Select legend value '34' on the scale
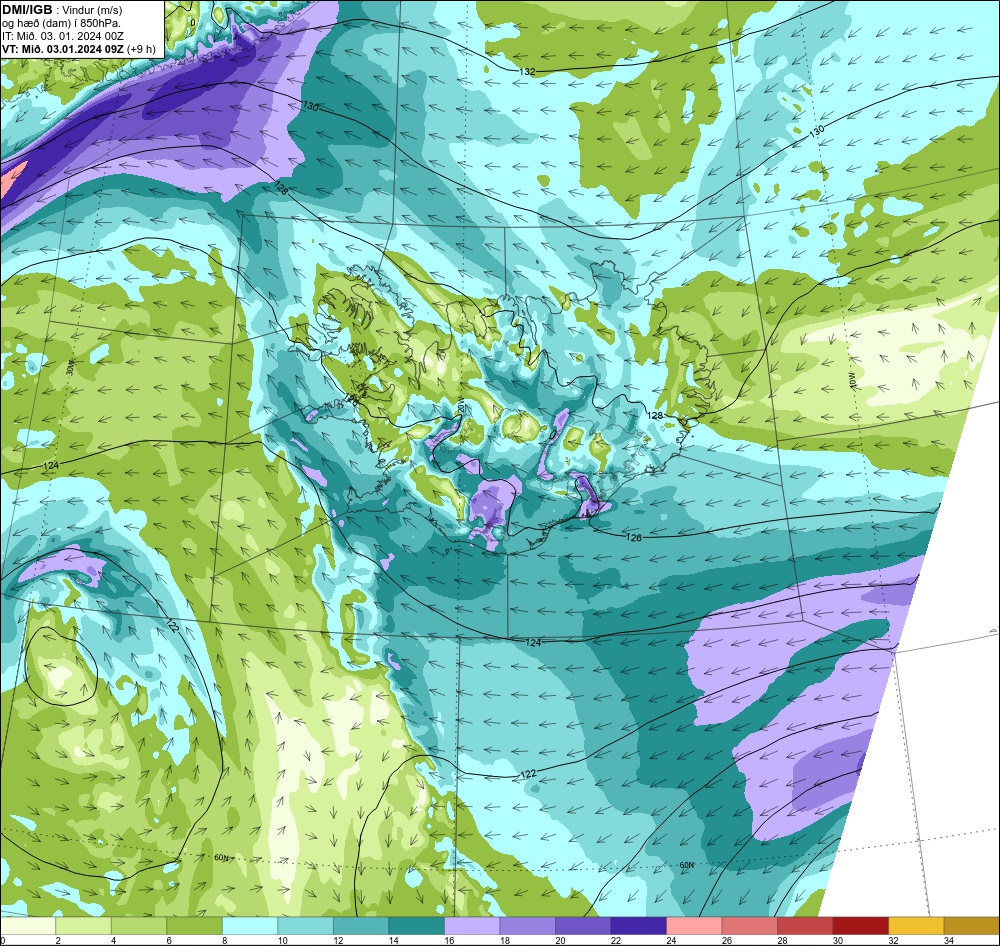 tap(948, 940)
